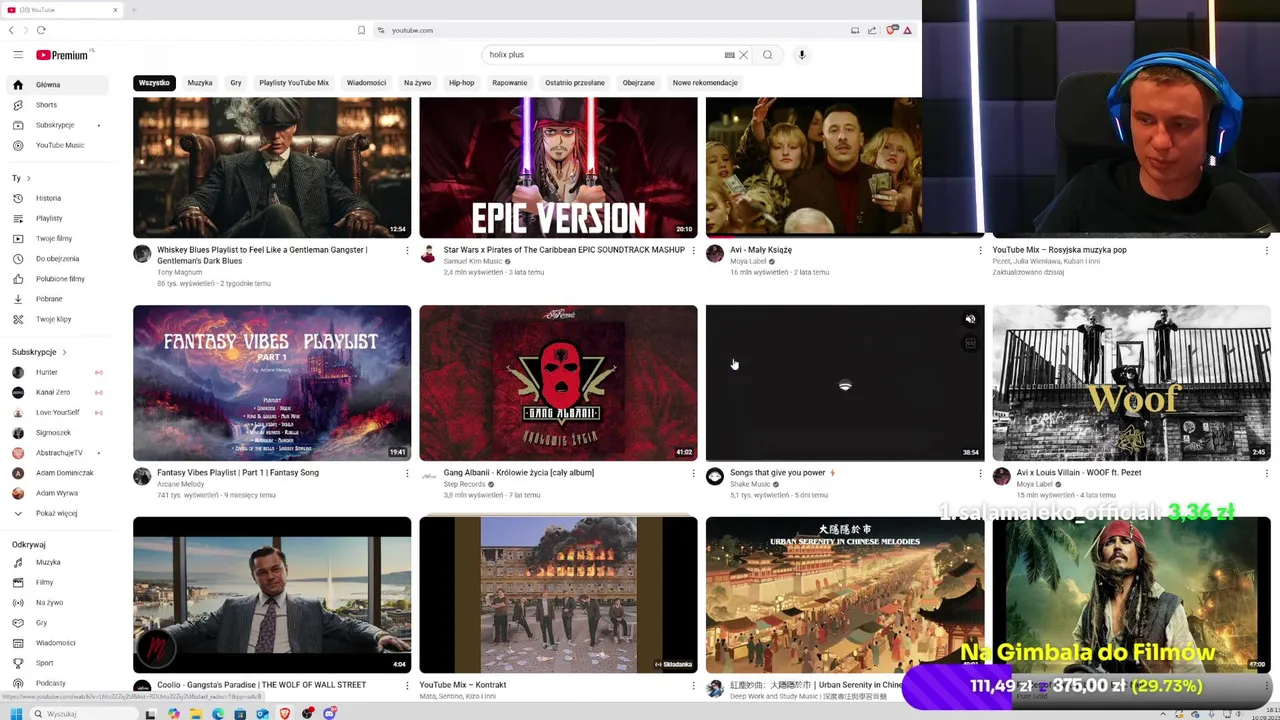Open Samuel Kim Music channel link
The height and width of the screenshot is (720, 1280).
473,261
